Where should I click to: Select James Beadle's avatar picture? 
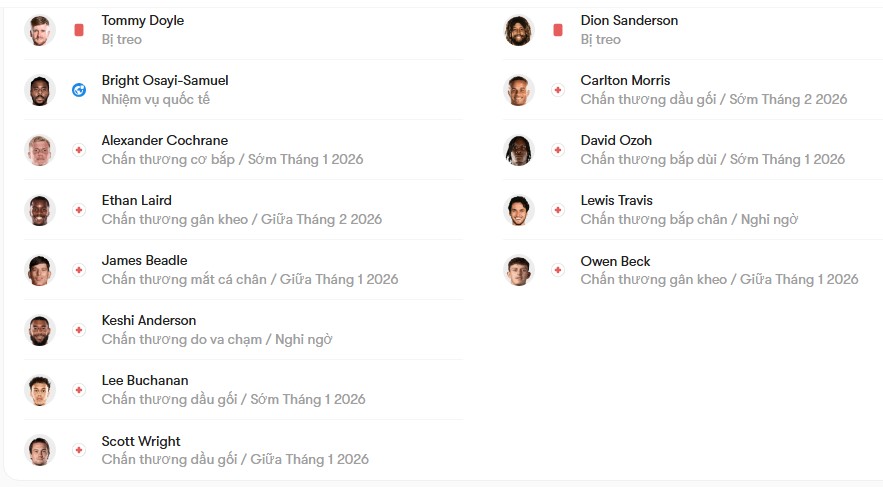[39, 270]
